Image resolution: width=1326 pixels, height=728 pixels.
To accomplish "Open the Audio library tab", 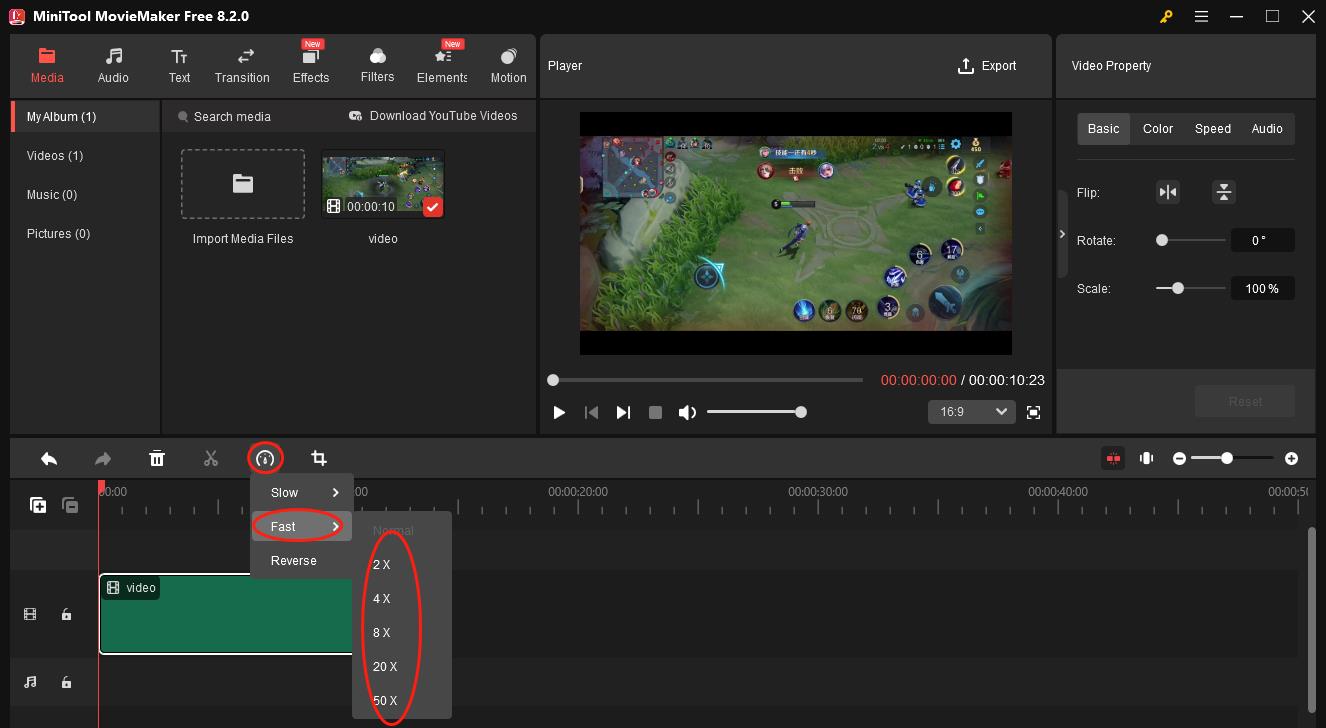I will tap(113, 65).
